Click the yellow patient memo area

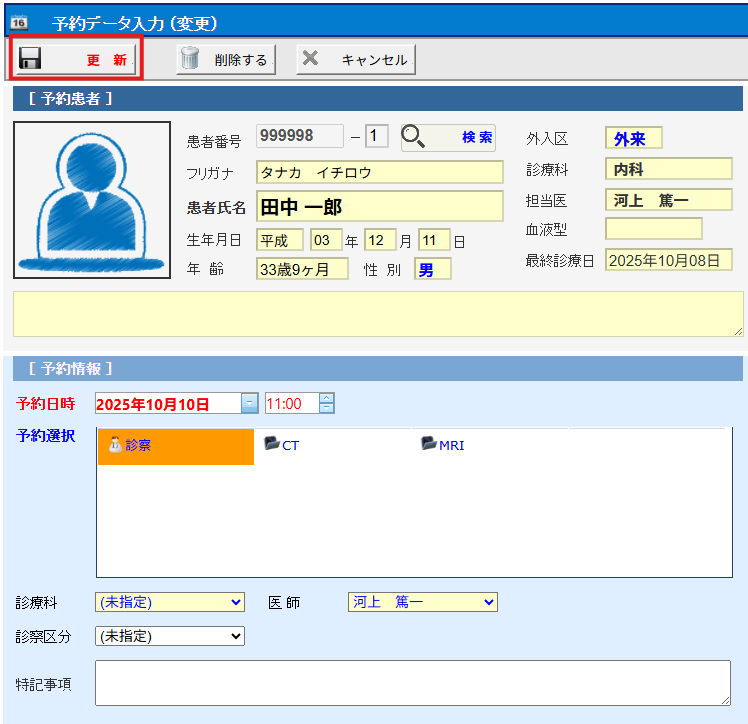pyautogui.click(x=378, y=314)
